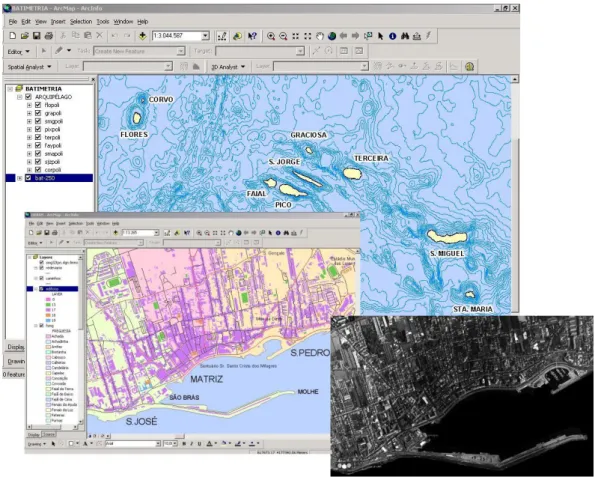Screen dimensions: 595x477
Task: Click the grayscale aerial photo of the harbor
Action: (x=463, y=396)
